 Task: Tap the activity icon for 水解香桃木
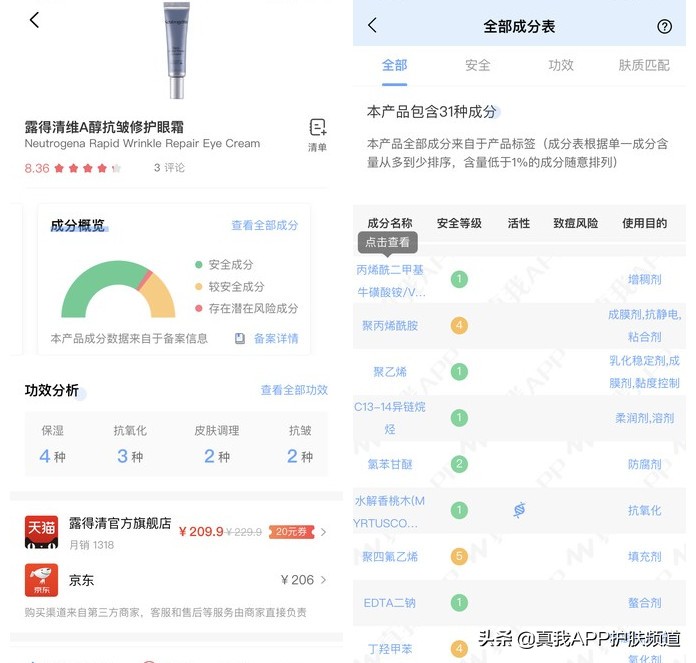tap(519, 510)
